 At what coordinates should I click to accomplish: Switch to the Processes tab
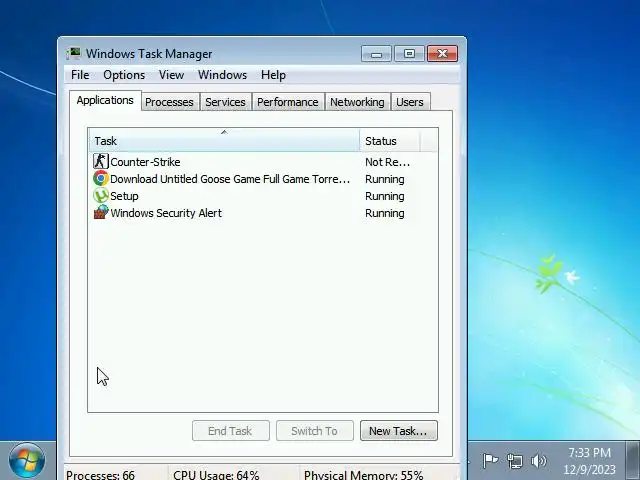click(169, 102)
